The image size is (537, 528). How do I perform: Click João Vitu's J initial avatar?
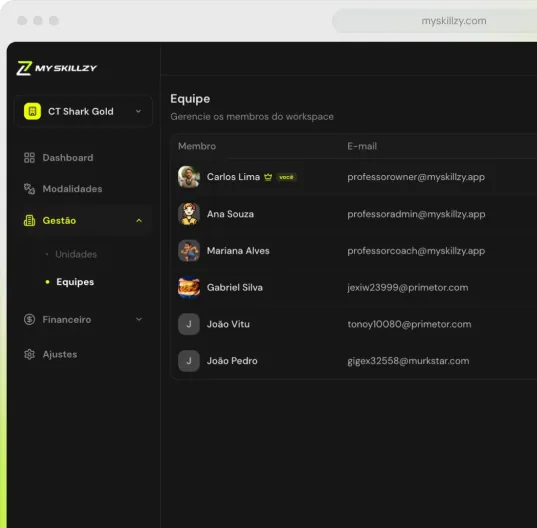(189, 324)
